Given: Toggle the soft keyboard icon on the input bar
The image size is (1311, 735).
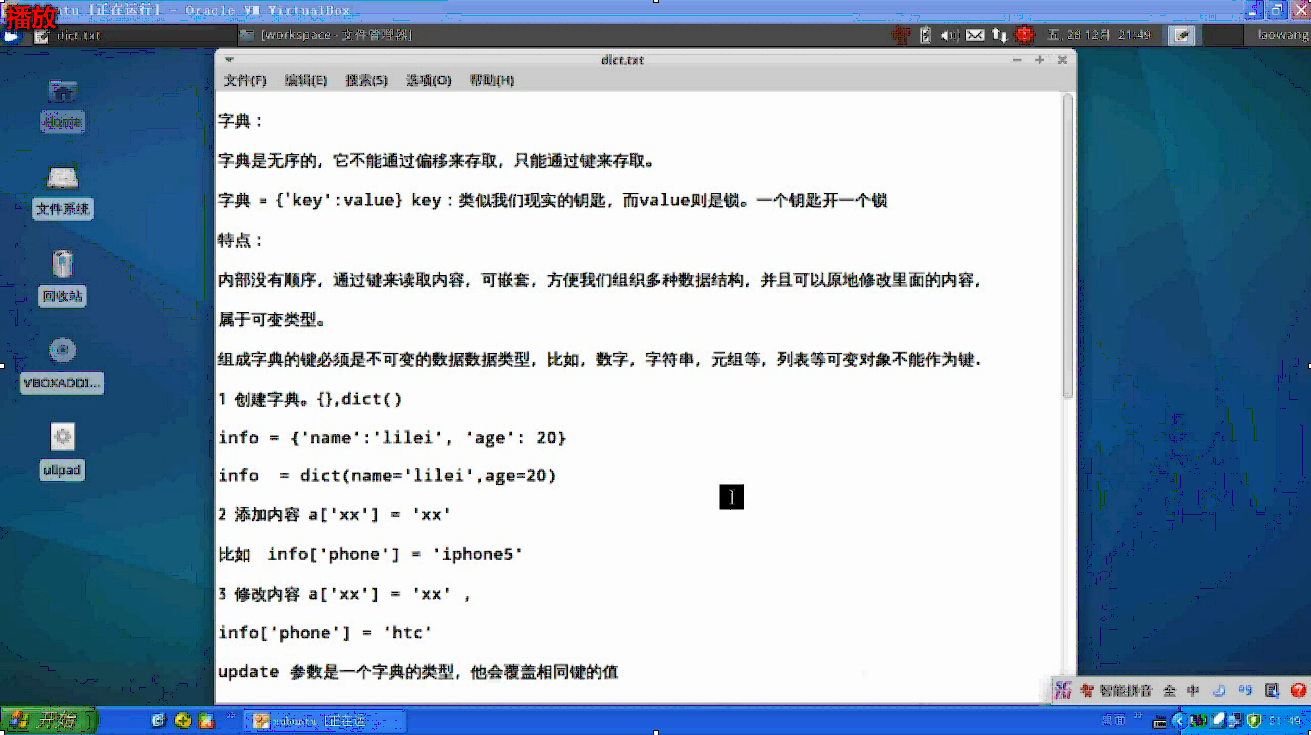Looking at the screenshot, I should click(1272, 690).
